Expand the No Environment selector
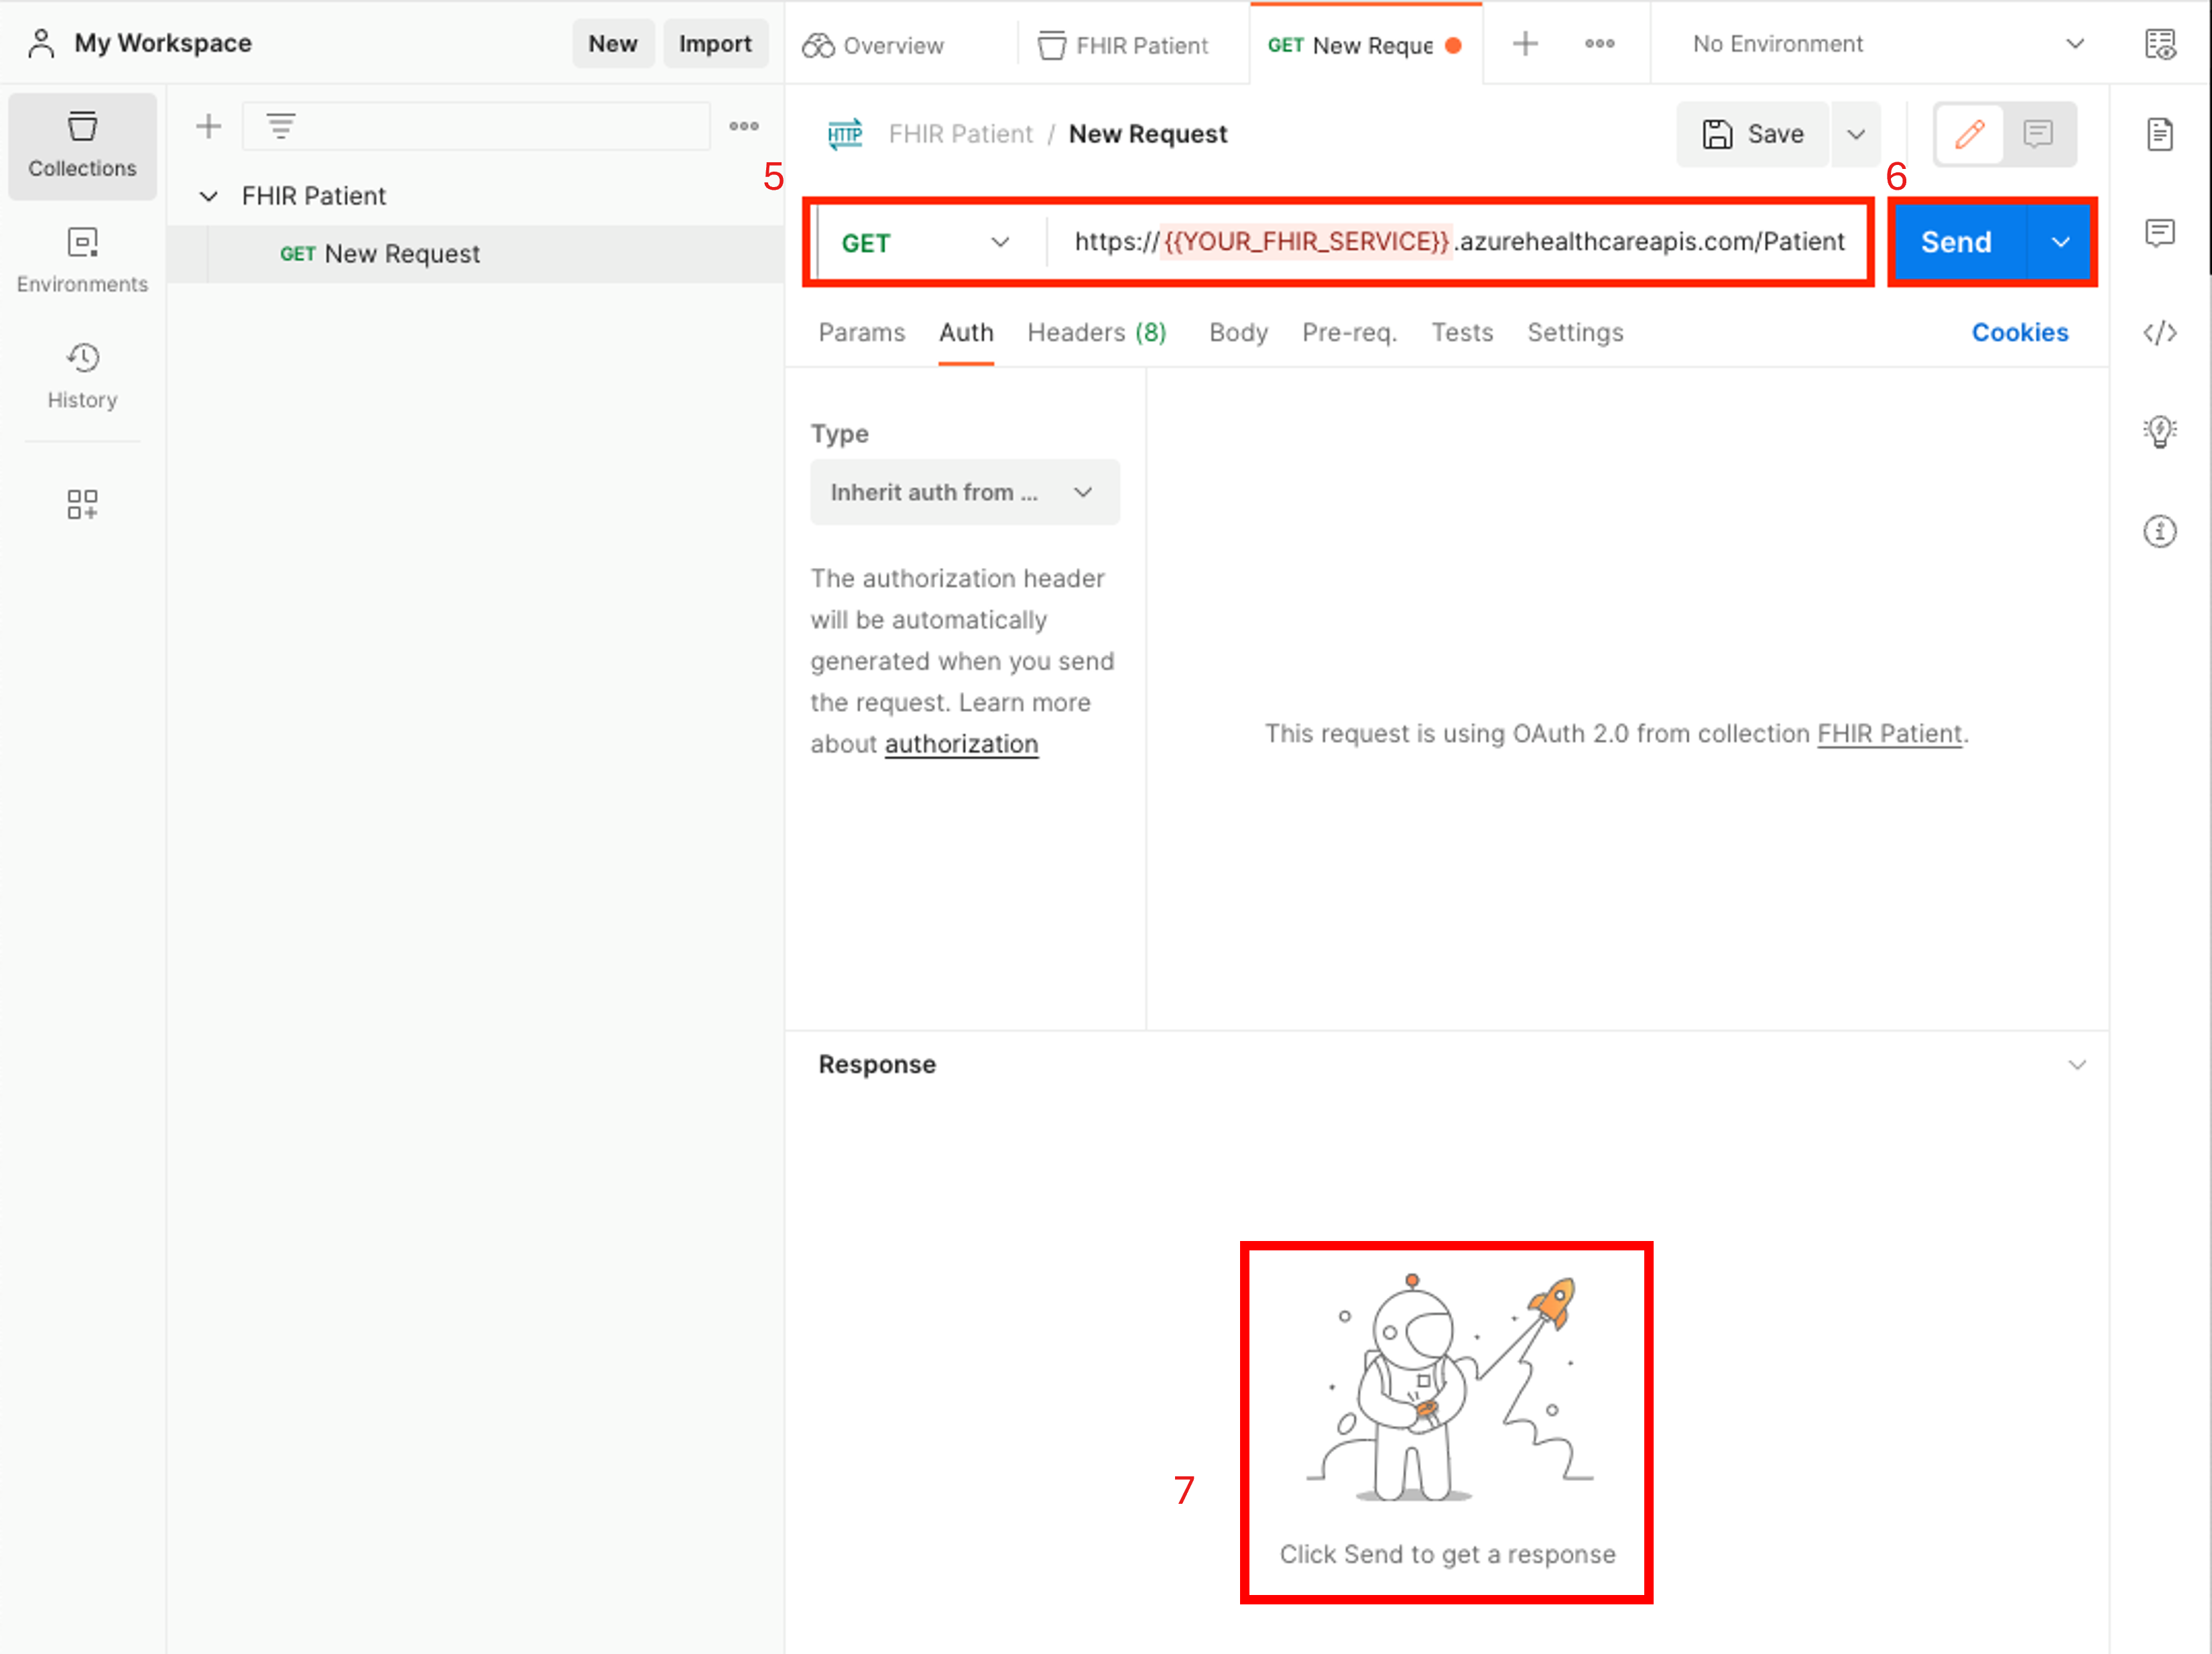 (1885, 45)
